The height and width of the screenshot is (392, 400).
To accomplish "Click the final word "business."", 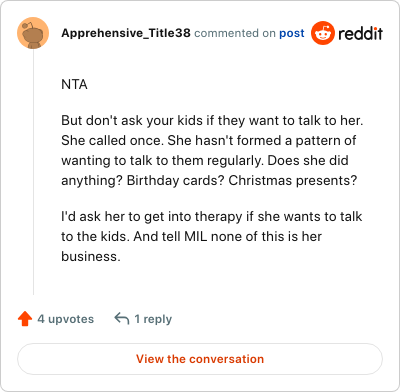I will tap(91, 256).
